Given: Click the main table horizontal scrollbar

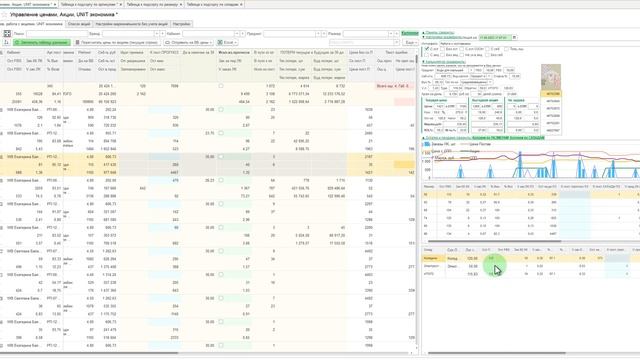Looking at the screenshot, I should coord(89,353).
